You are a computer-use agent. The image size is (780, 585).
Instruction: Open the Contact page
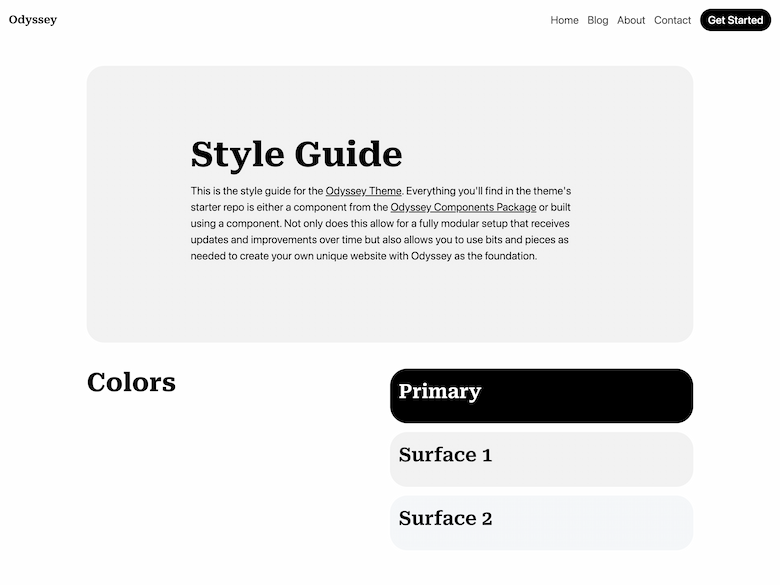pyautogui.click(x=672, y=20)
